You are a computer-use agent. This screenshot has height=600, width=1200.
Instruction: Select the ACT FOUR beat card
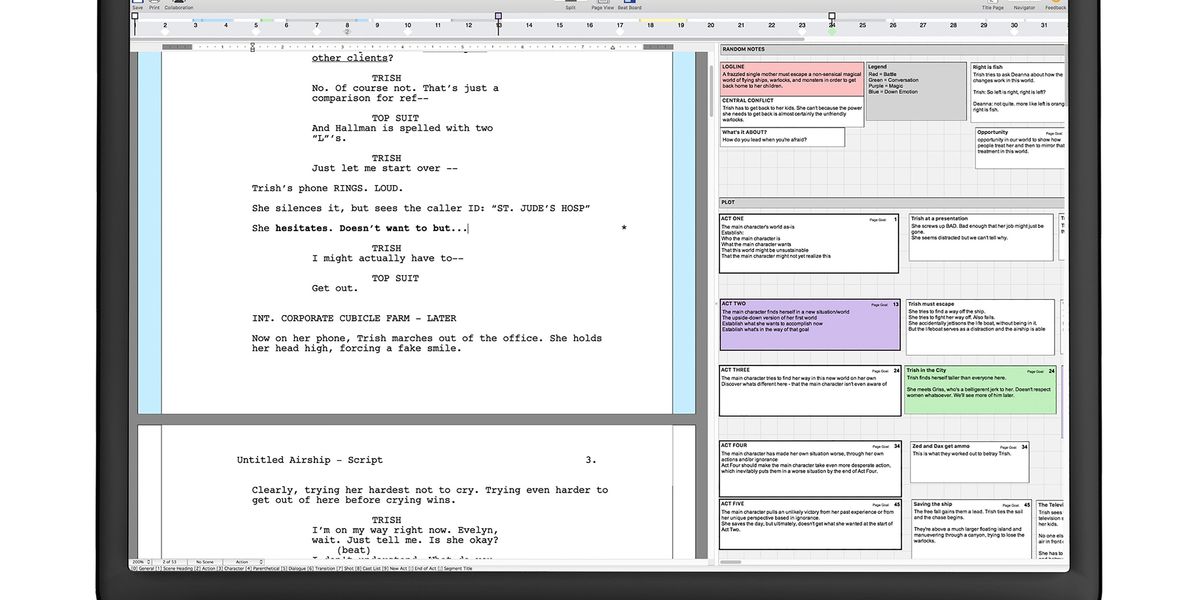811,468
